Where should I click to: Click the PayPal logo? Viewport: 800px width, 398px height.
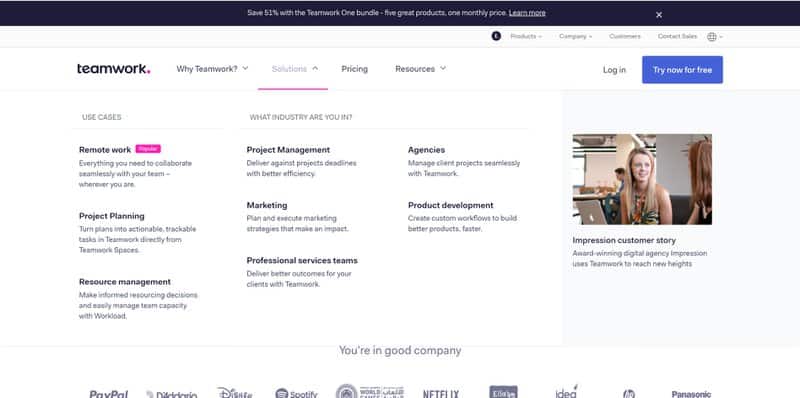coord(109,393)
